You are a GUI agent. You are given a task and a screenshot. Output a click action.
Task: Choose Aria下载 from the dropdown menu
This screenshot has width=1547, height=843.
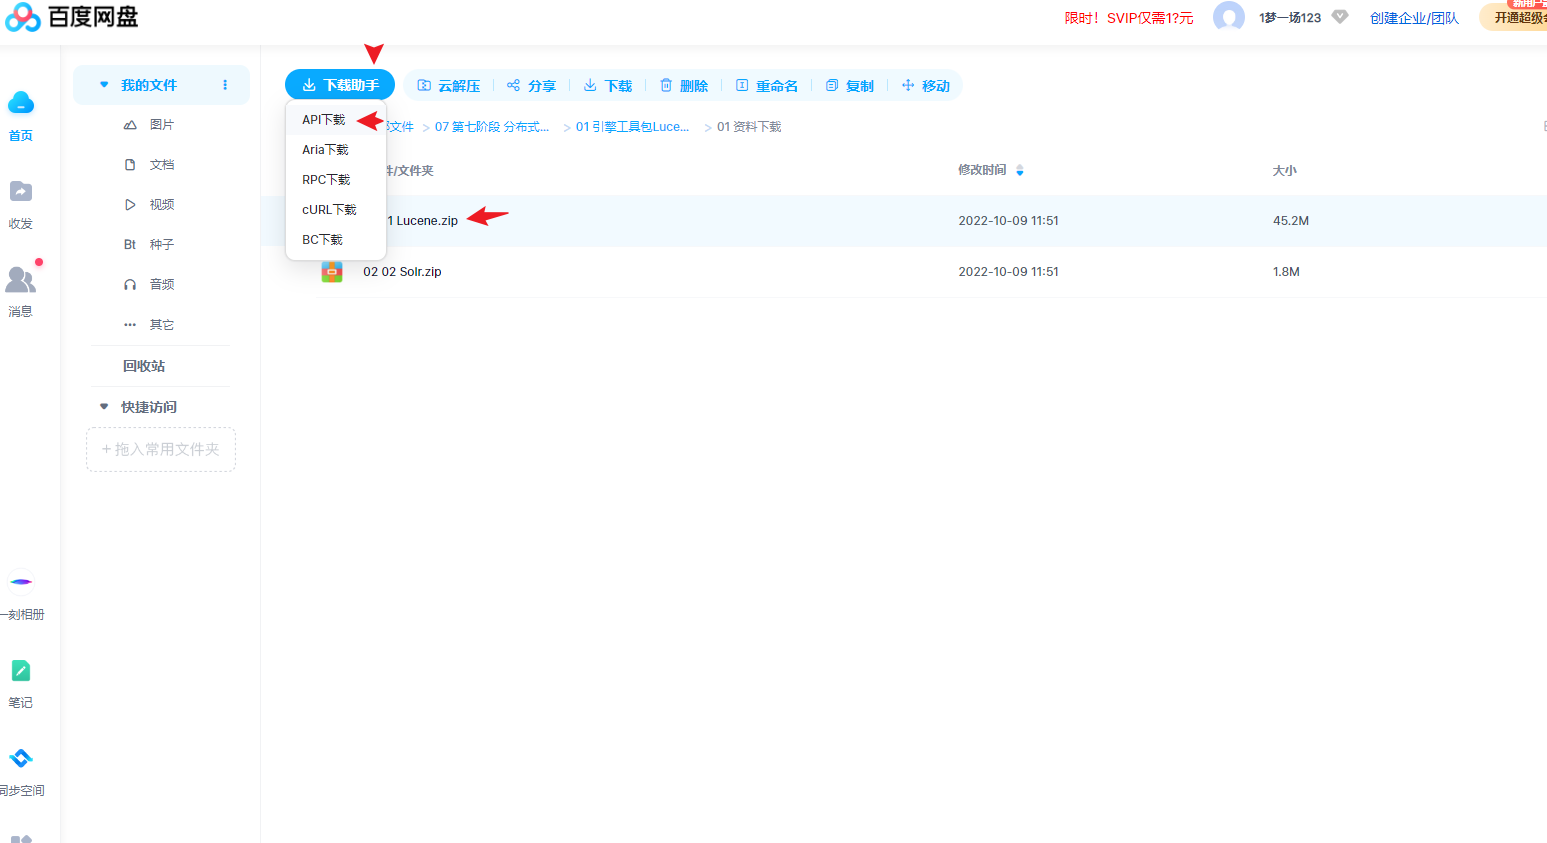326,150
